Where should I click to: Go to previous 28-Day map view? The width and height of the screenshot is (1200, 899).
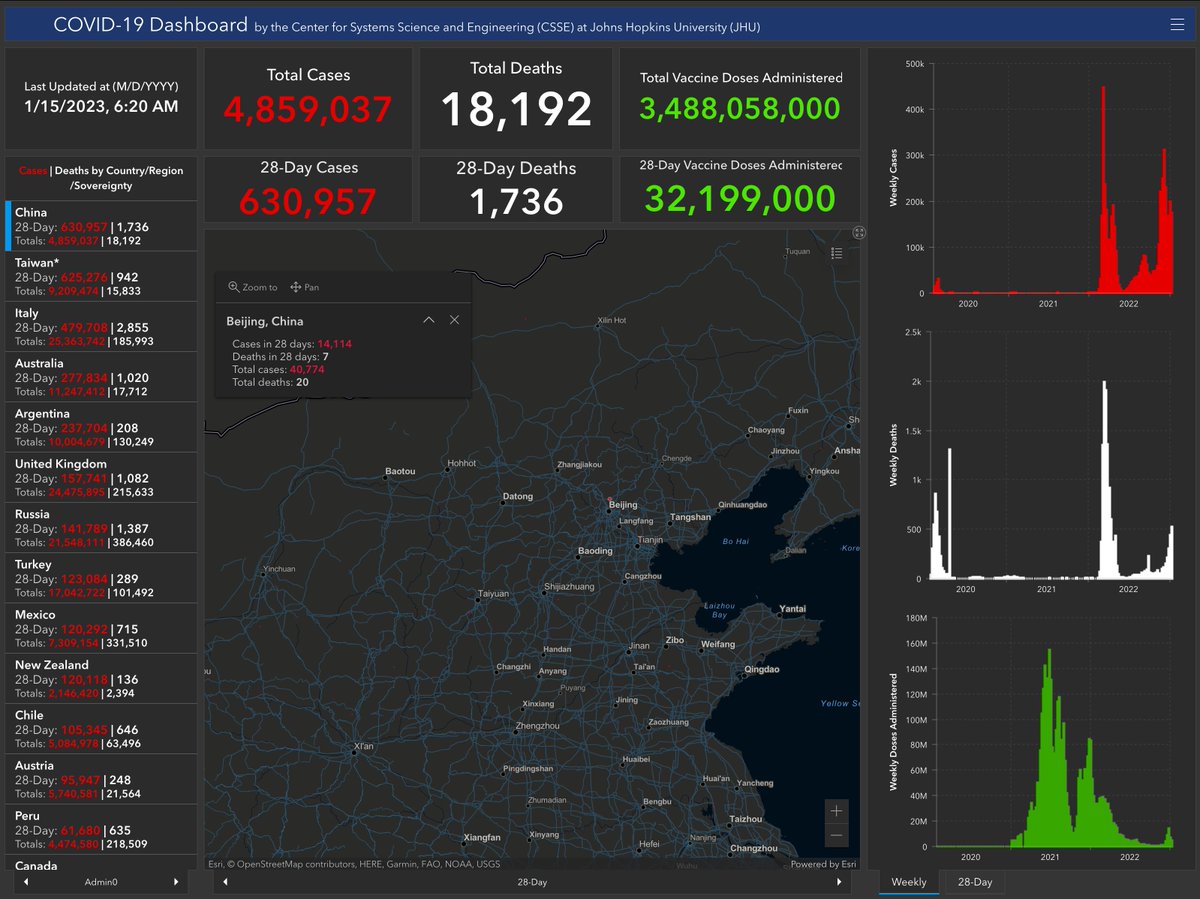[225, 882]
